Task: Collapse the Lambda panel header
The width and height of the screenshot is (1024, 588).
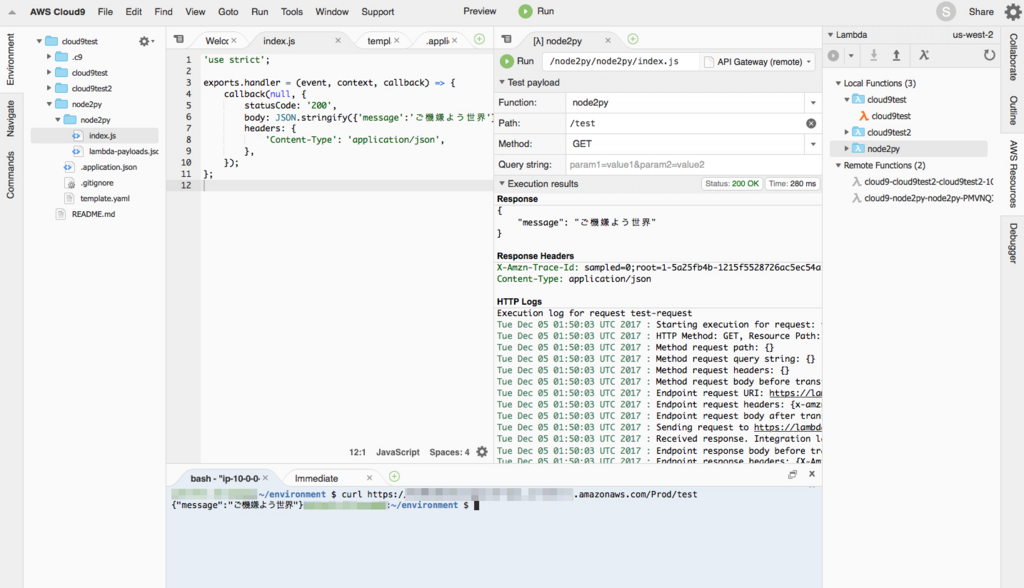Action: (831, 35)
